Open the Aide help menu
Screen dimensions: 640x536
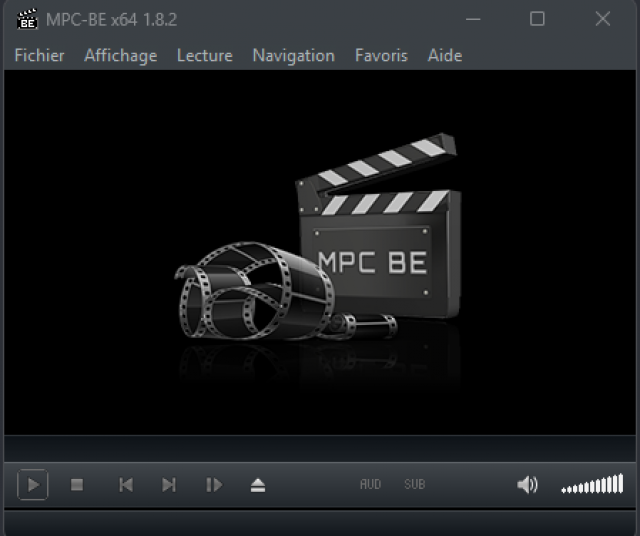(444, 56)
